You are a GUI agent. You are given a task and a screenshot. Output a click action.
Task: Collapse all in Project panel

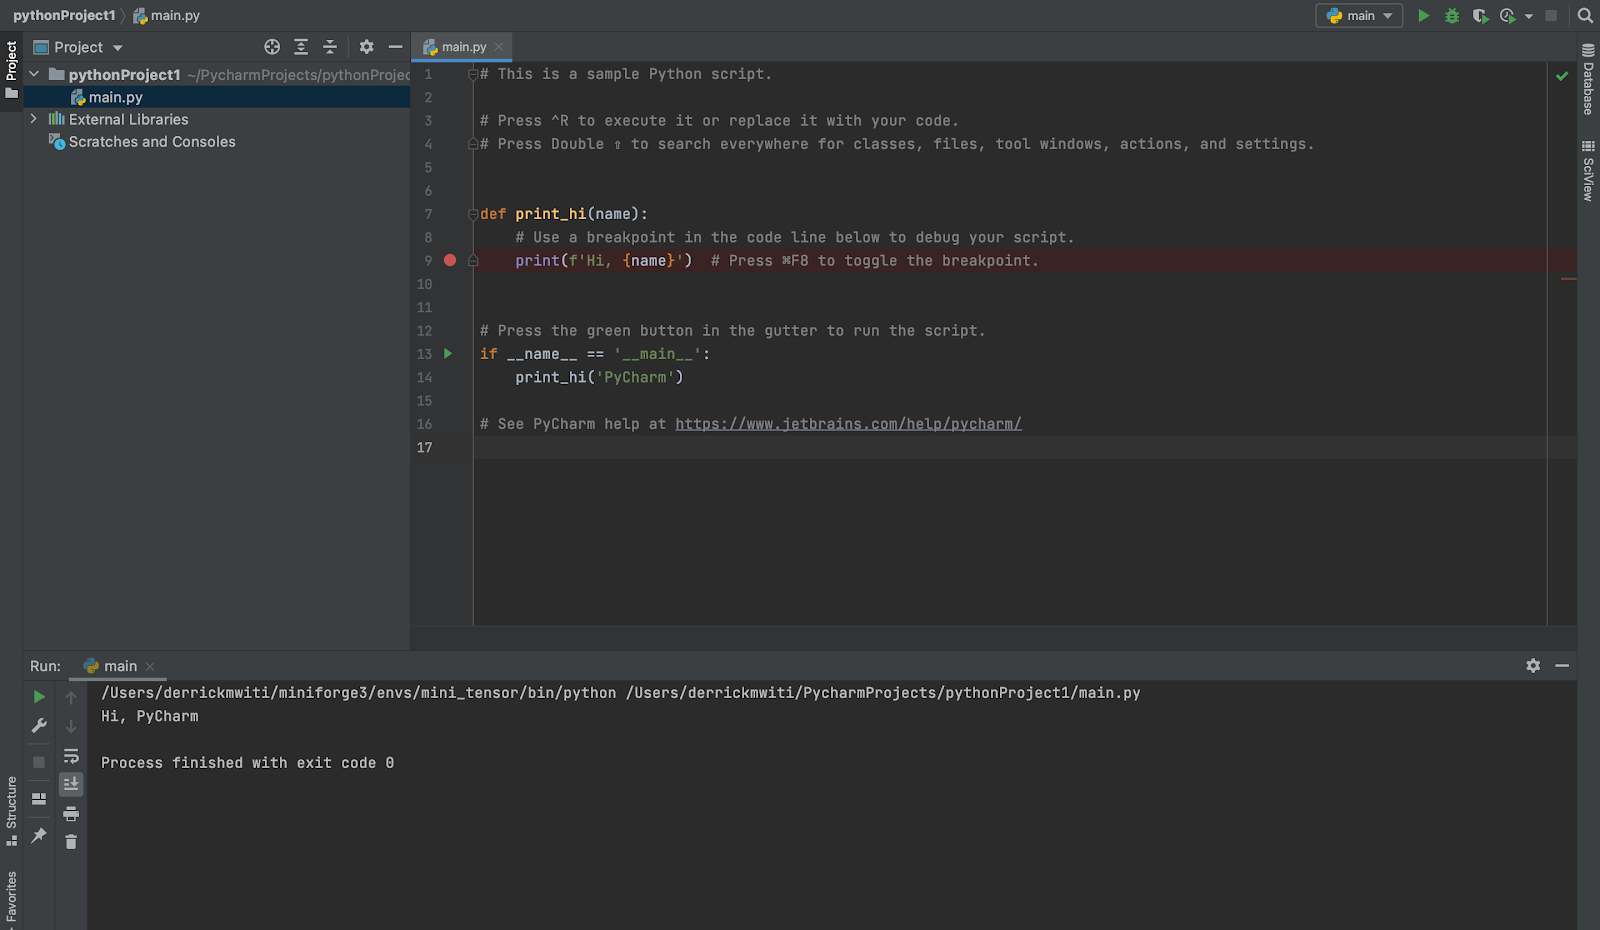pos(330,47)
